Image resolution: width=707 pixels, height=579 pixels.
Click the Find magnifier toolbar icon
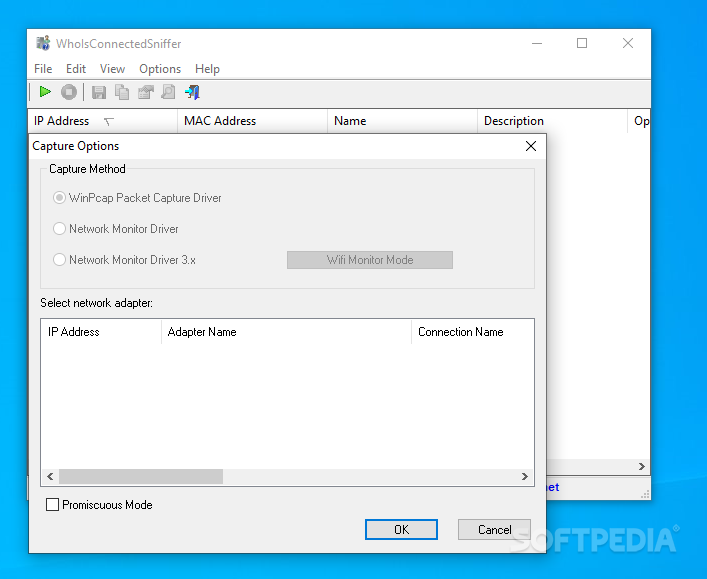[169, 92]
